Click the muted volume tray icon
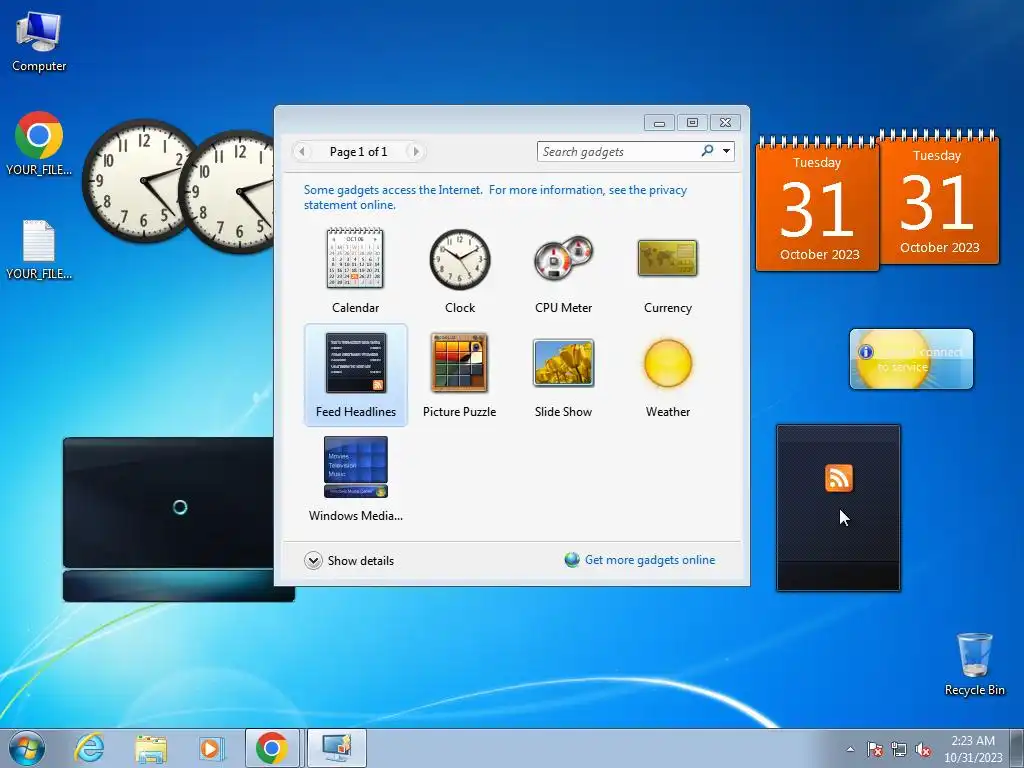Screen dimensions: 1024x768 pos(923,749)
